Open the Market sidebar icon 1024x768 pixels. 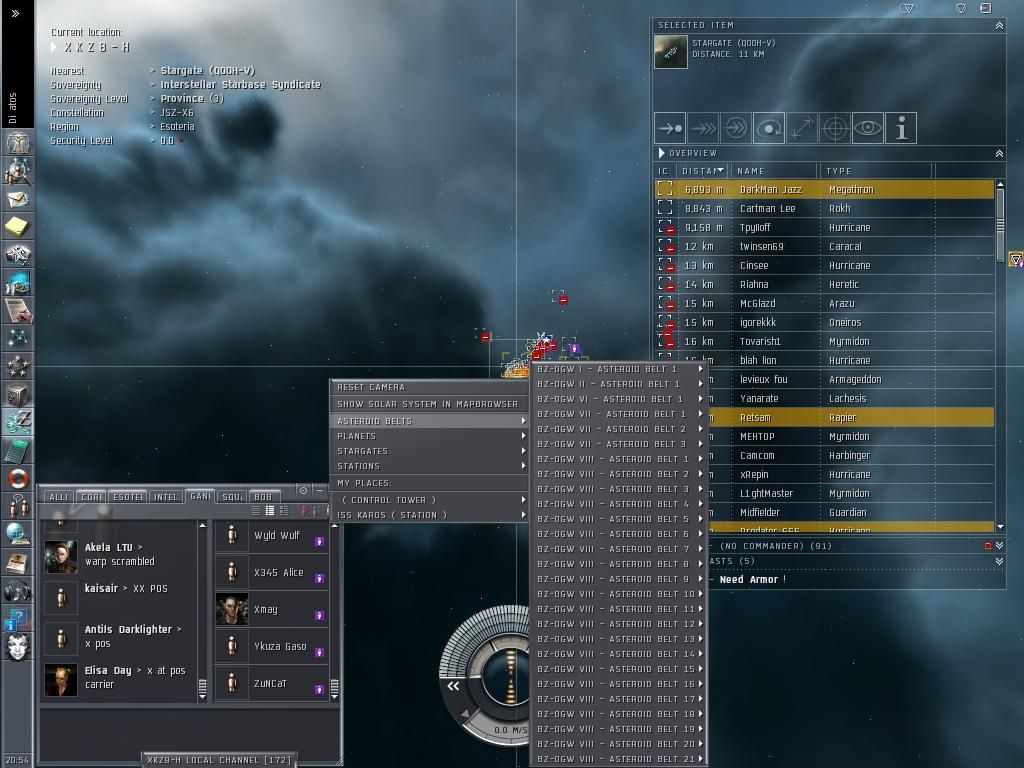click(x=18, y=283)
